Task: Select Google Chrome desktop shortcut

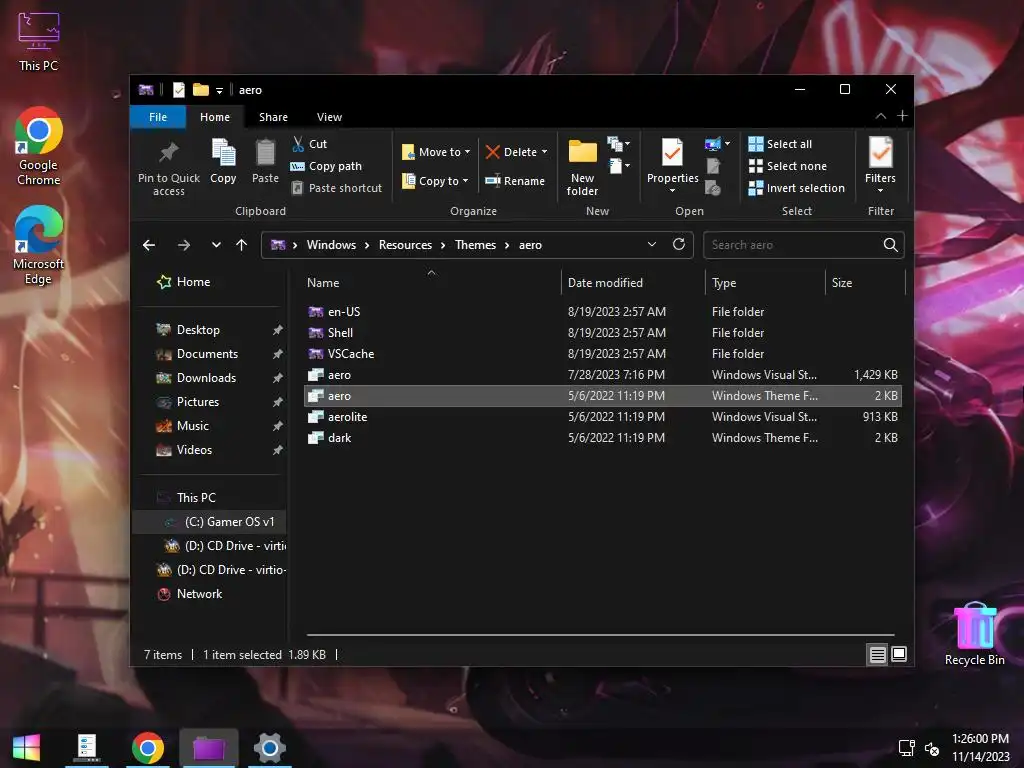Action: (39, 146)
